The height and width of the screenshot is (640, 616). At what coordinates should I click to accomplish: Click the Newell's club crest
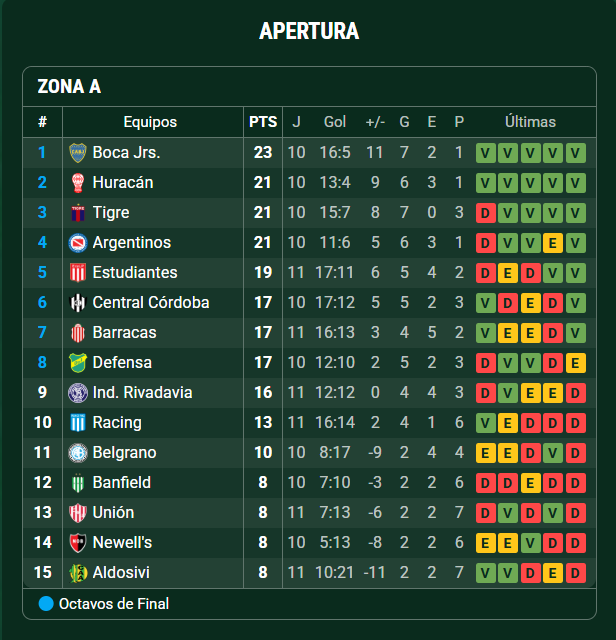coord(77,543)
